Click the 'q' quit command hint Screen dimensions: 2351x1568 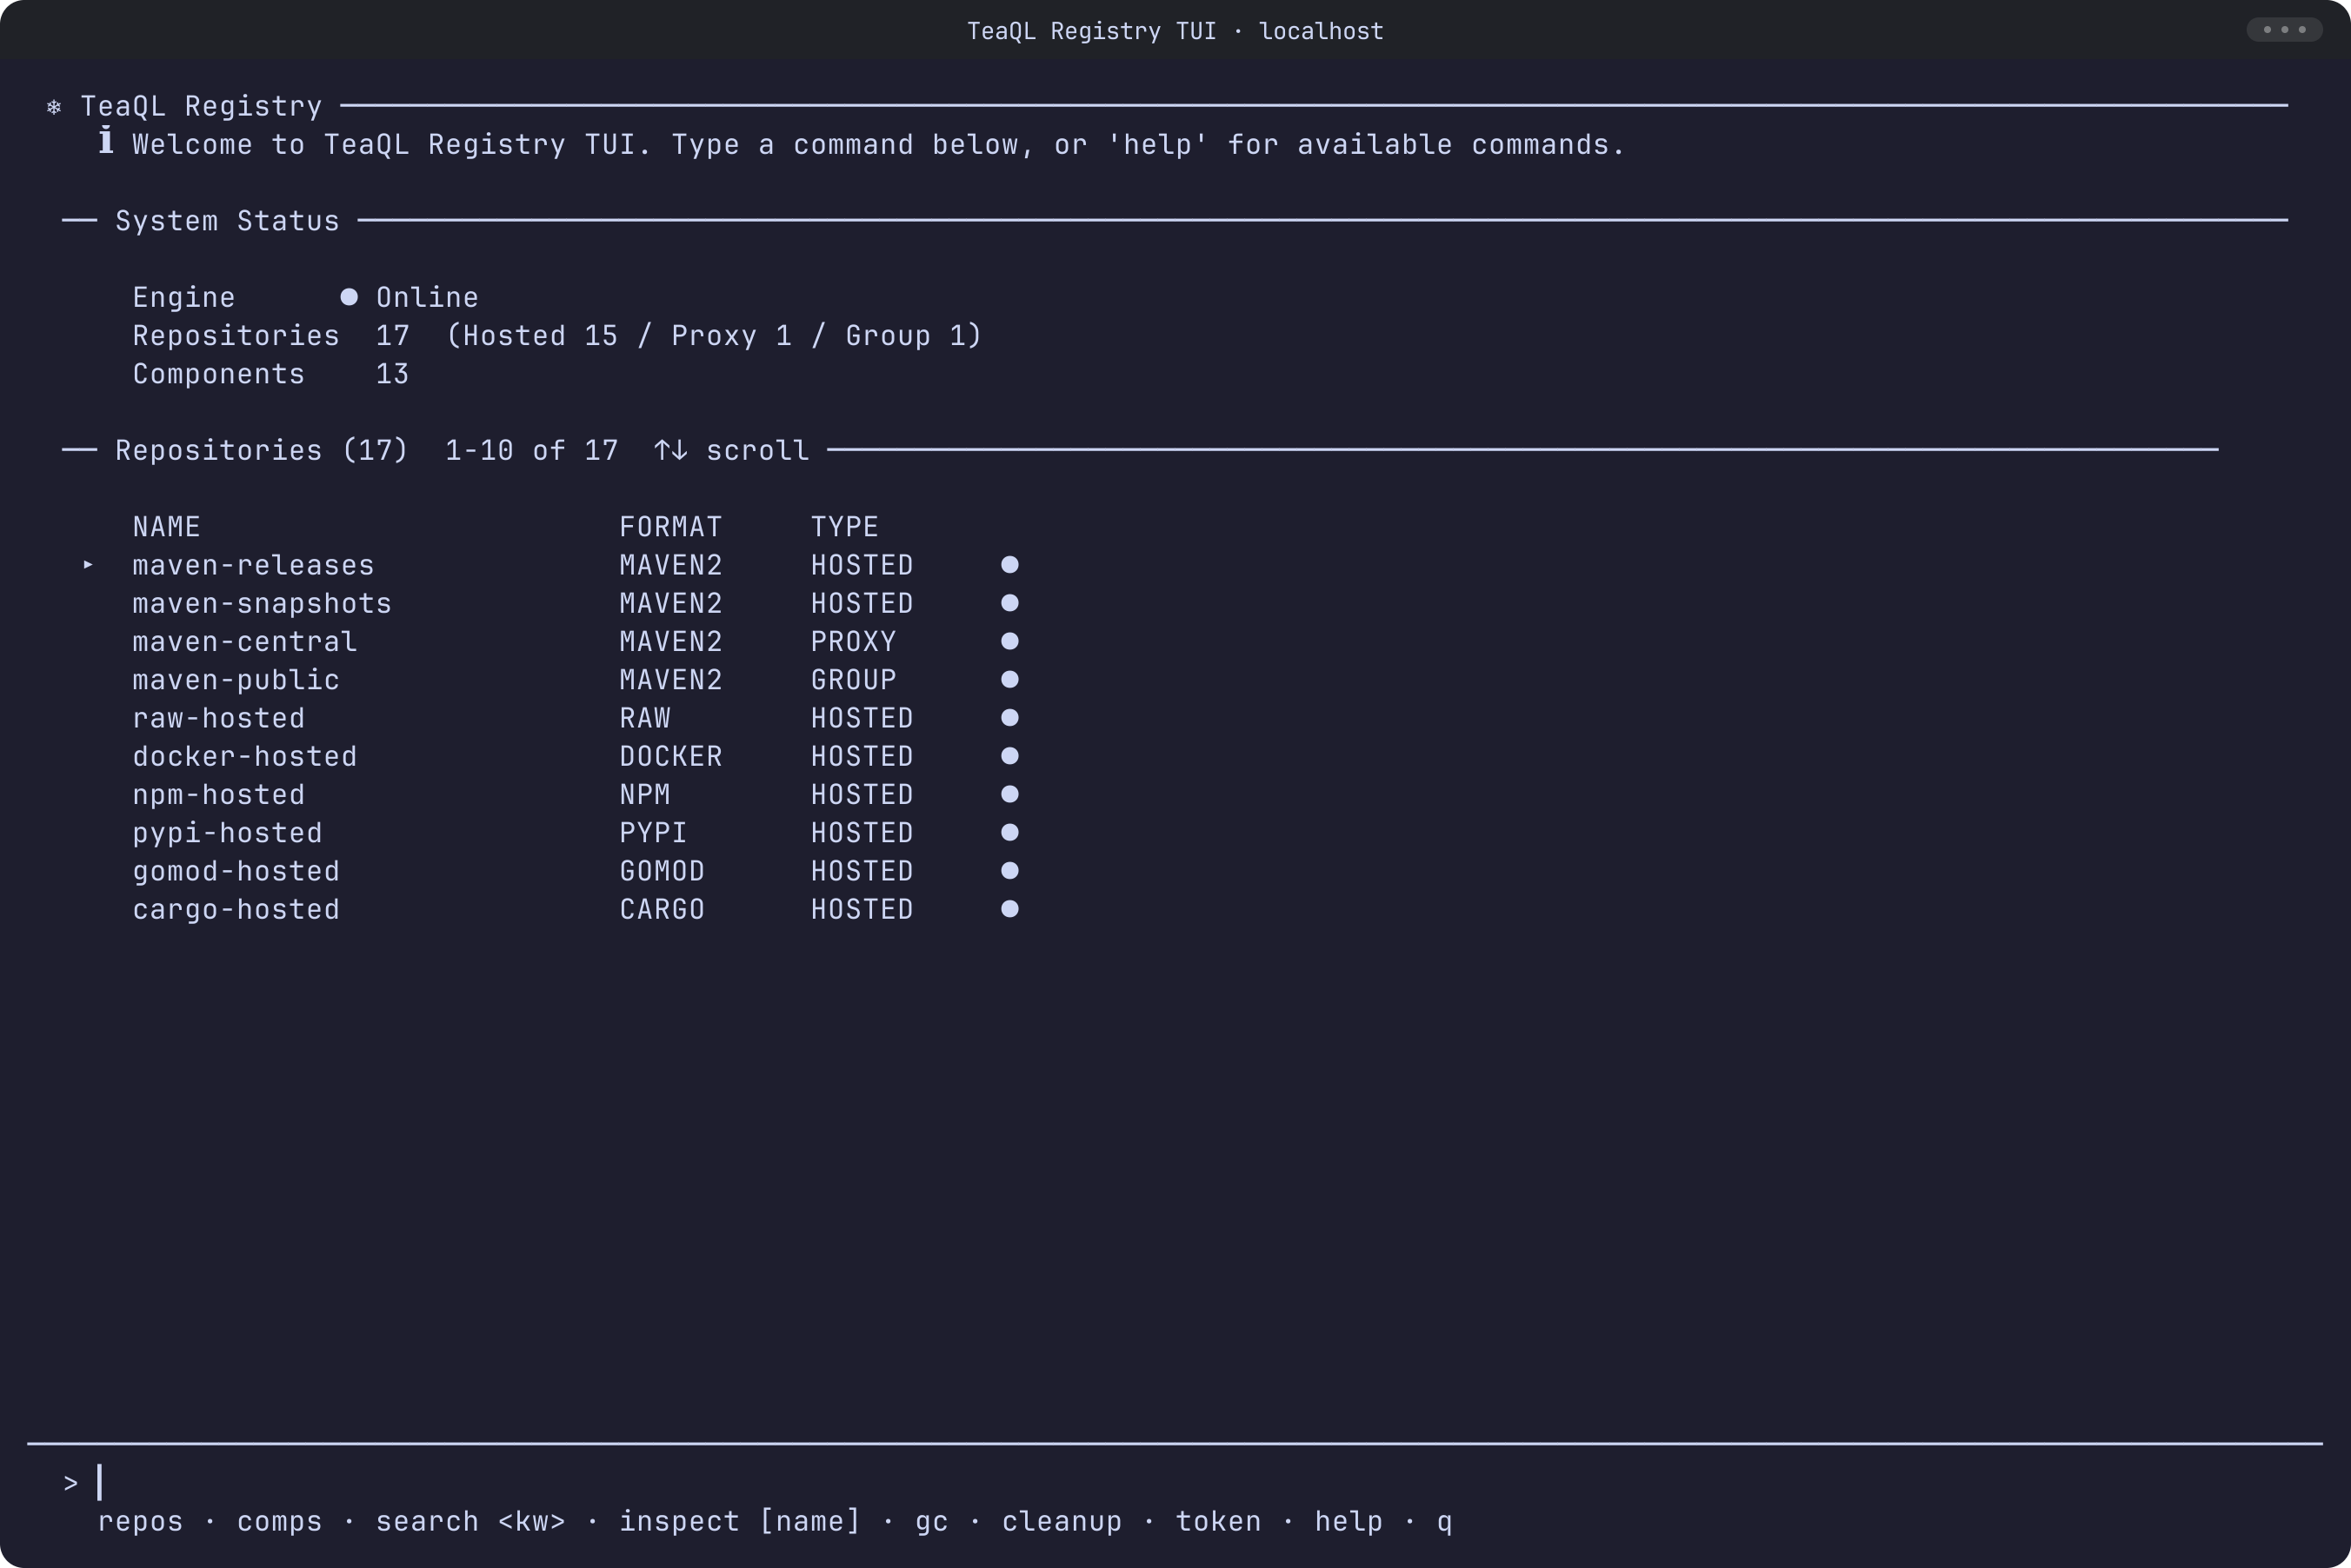coord(1444,1524)
